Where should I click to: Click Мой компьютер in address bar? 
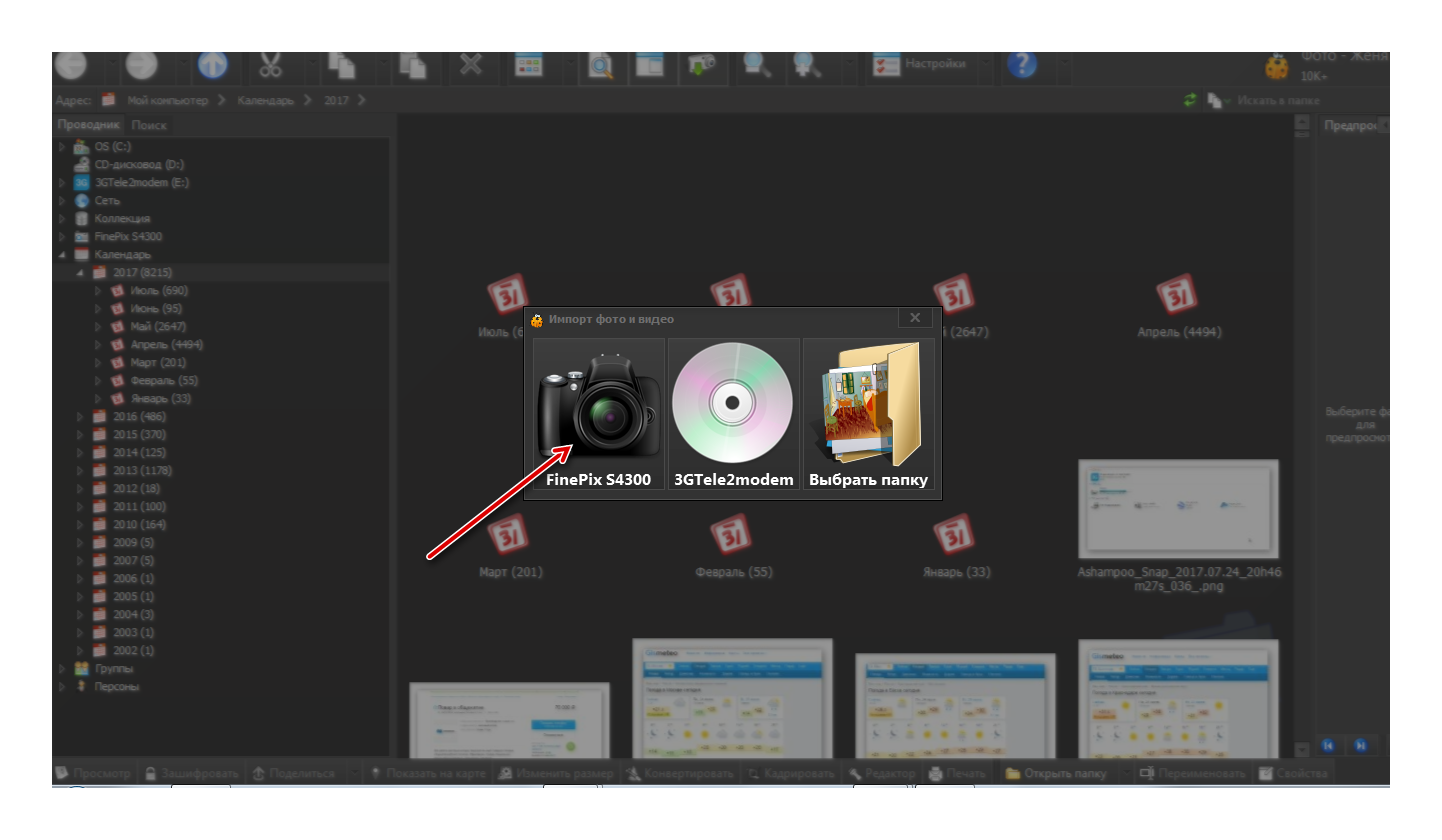(x=167, y=100)
